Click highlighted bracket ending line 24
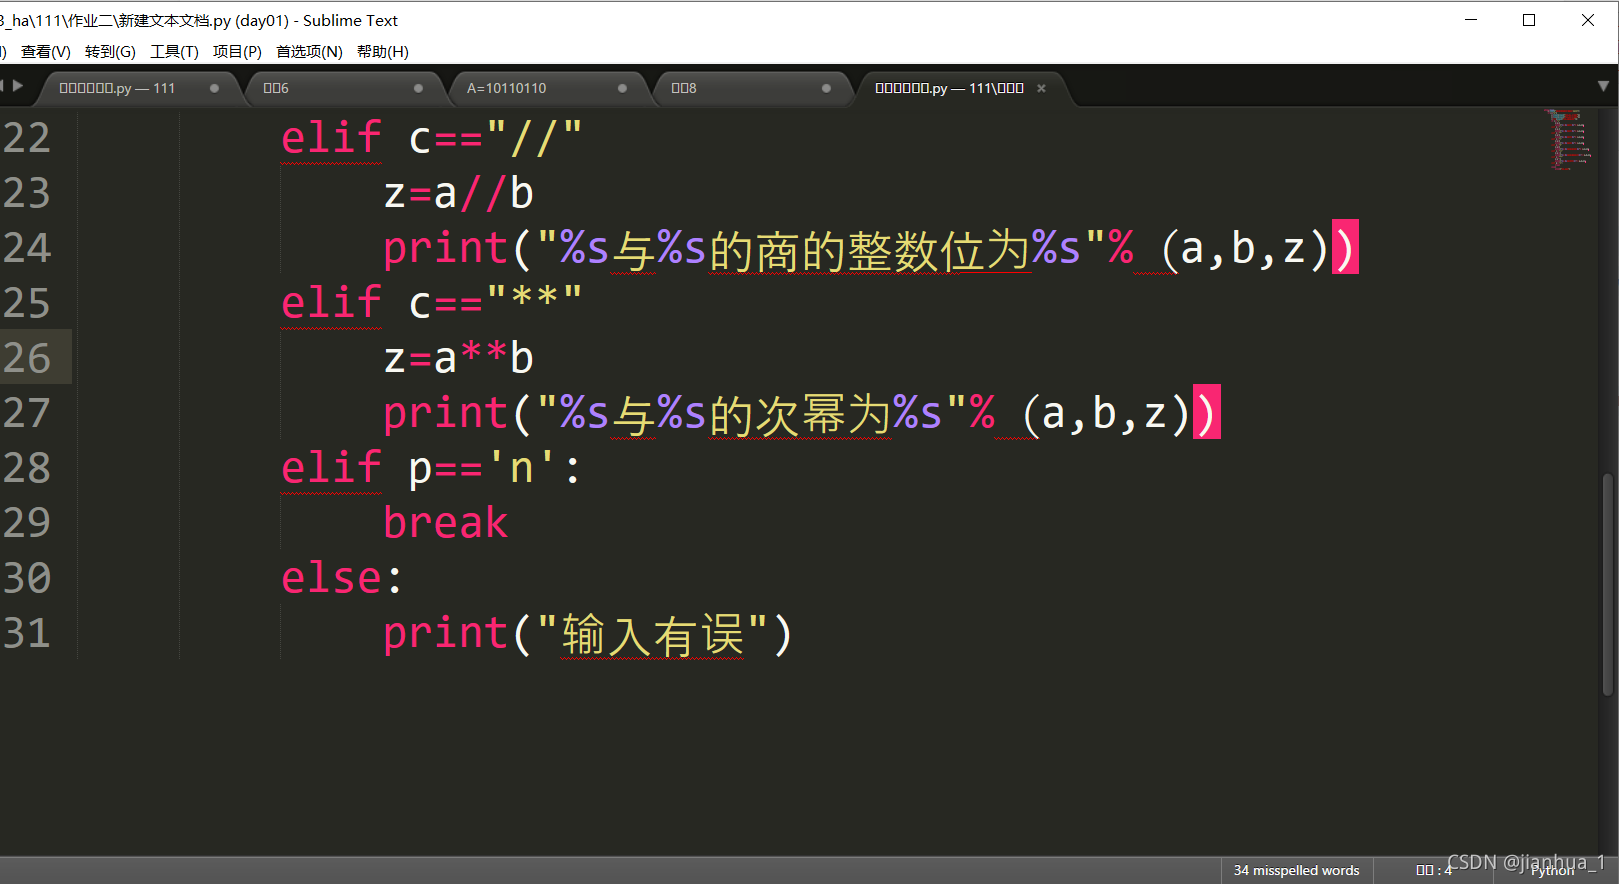Viewport: 1619px width, 884px height. point(1345,248)
